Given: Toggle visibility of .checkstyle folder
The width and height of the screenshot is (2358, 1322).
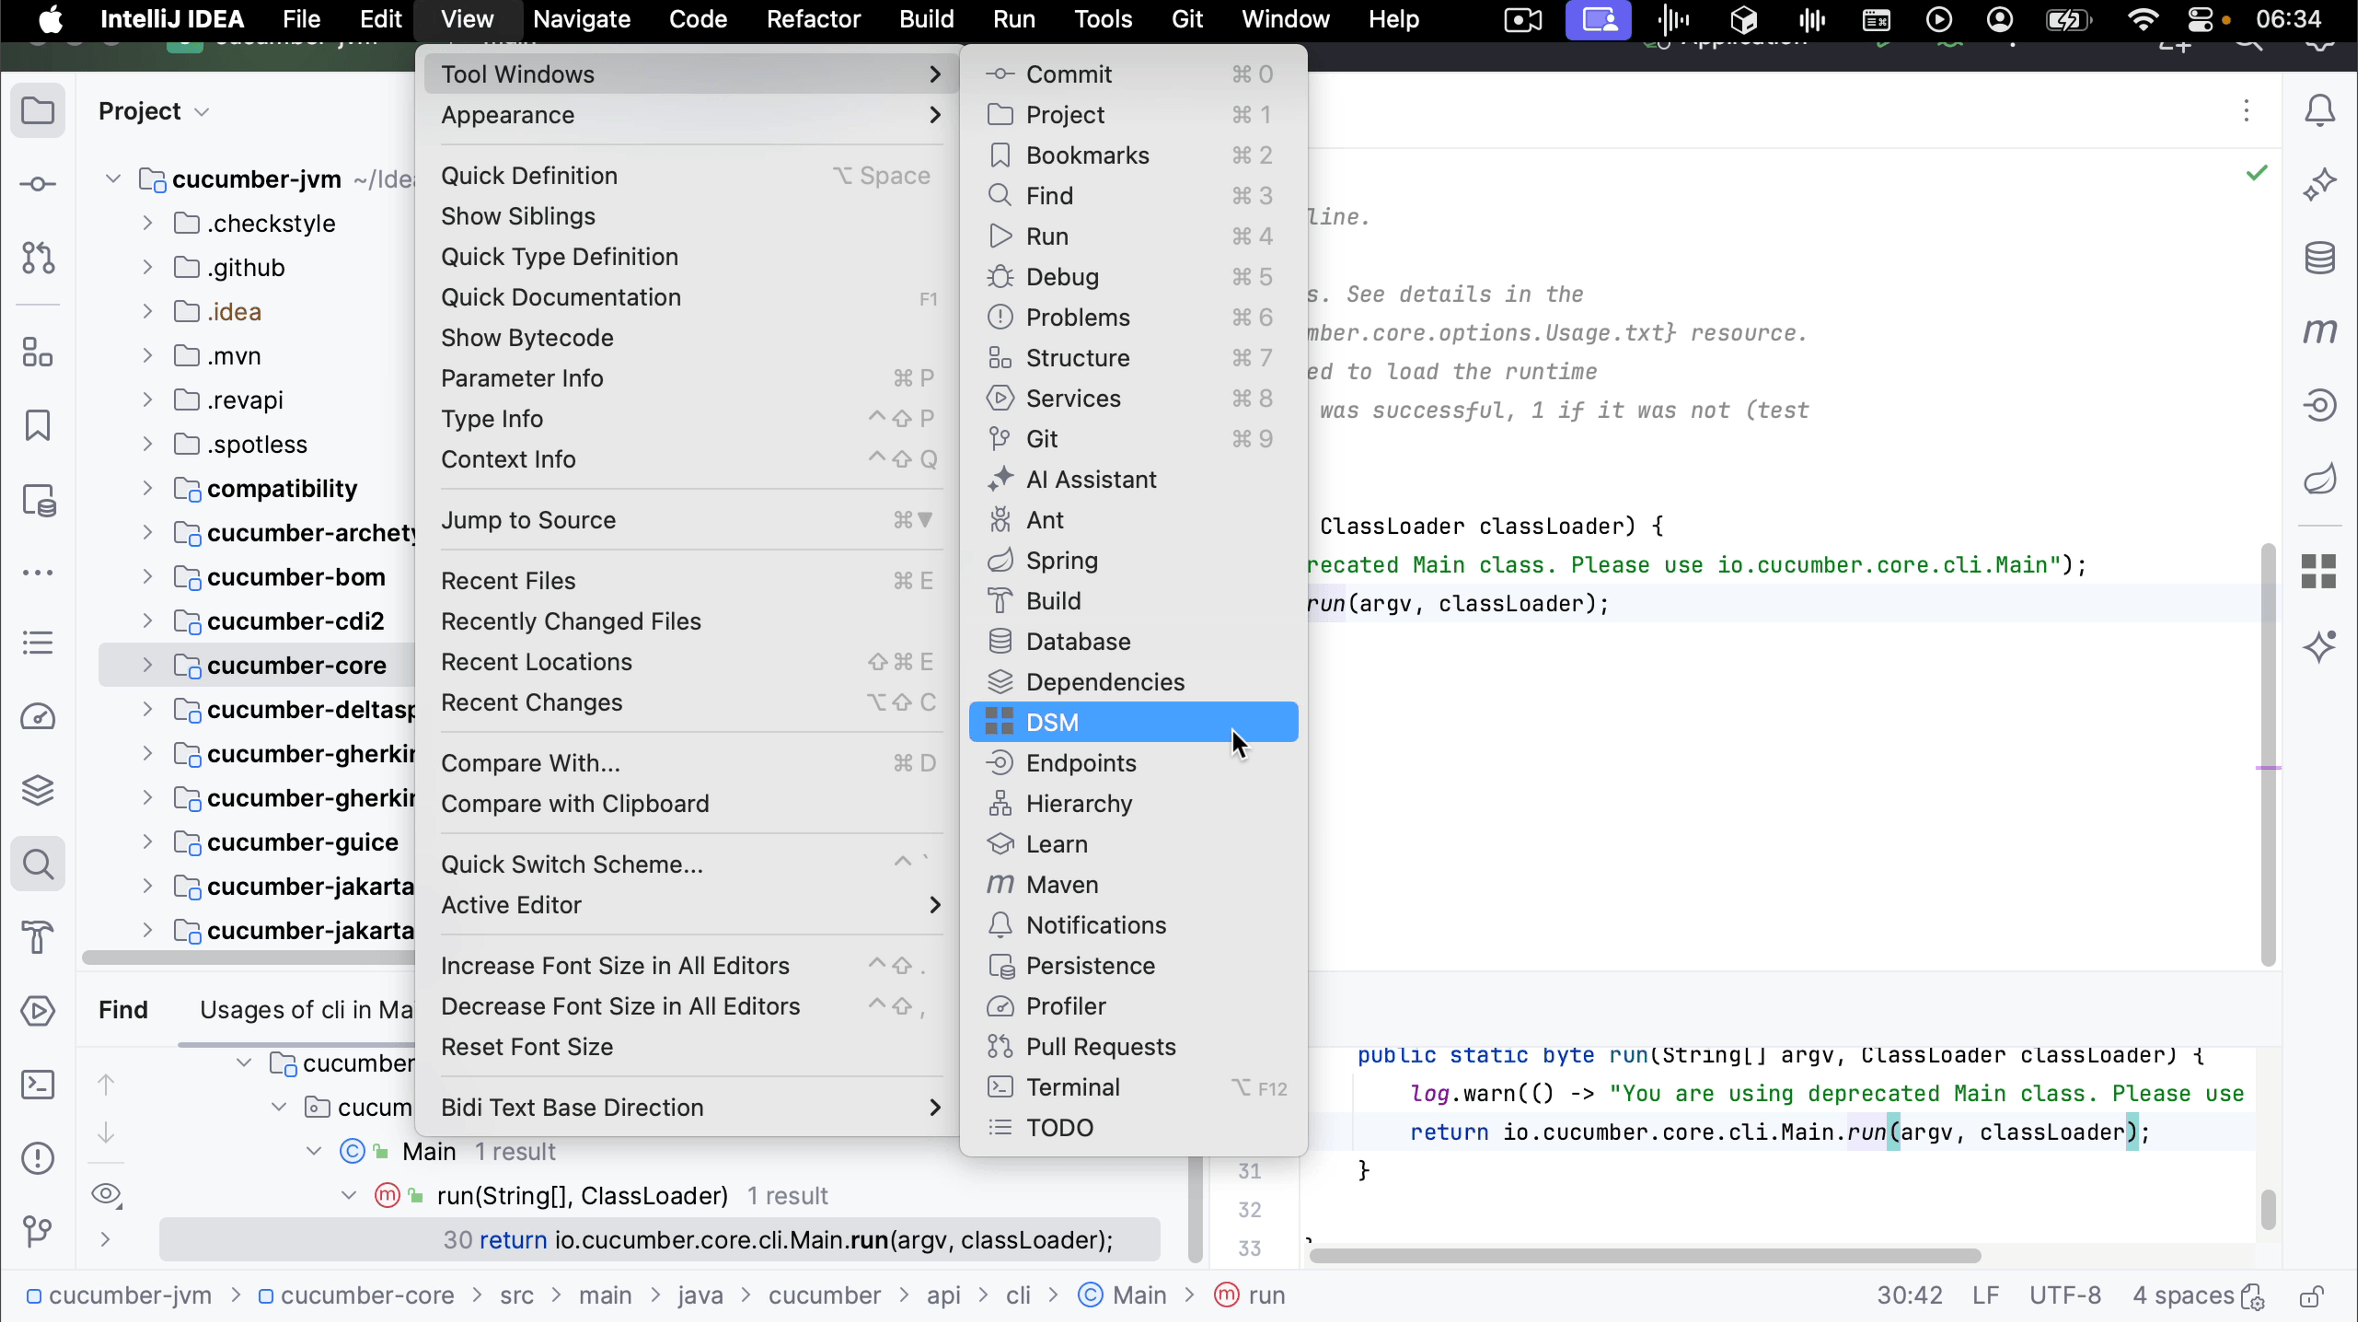Looking at the screenshot, I should [147, 222].
